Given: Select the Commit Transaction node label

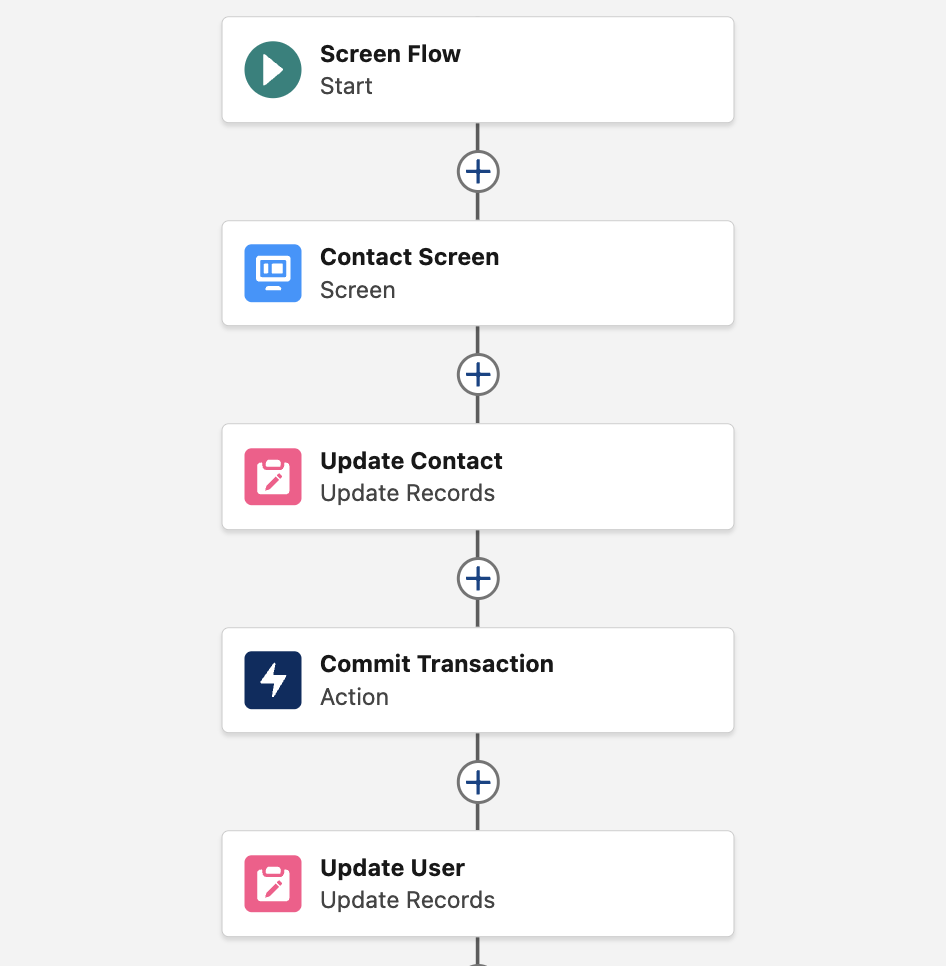Looking at the screenshot, I should (x=436, y=664).
